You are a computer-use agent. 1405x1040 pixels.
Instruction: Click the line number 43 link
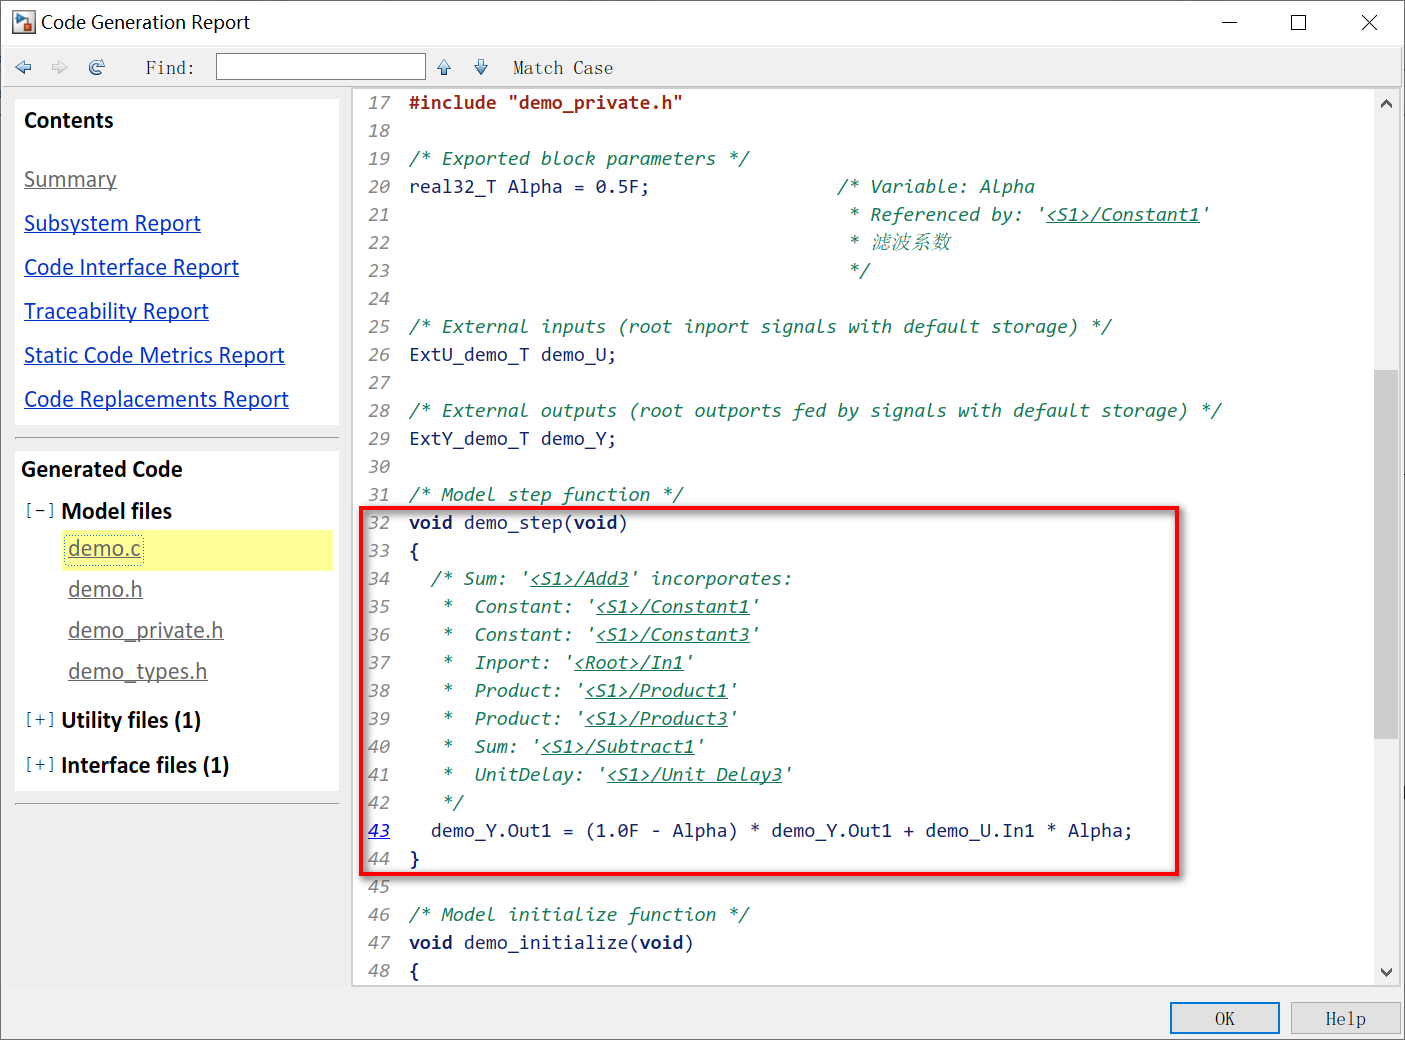click(x=379, y=831)
